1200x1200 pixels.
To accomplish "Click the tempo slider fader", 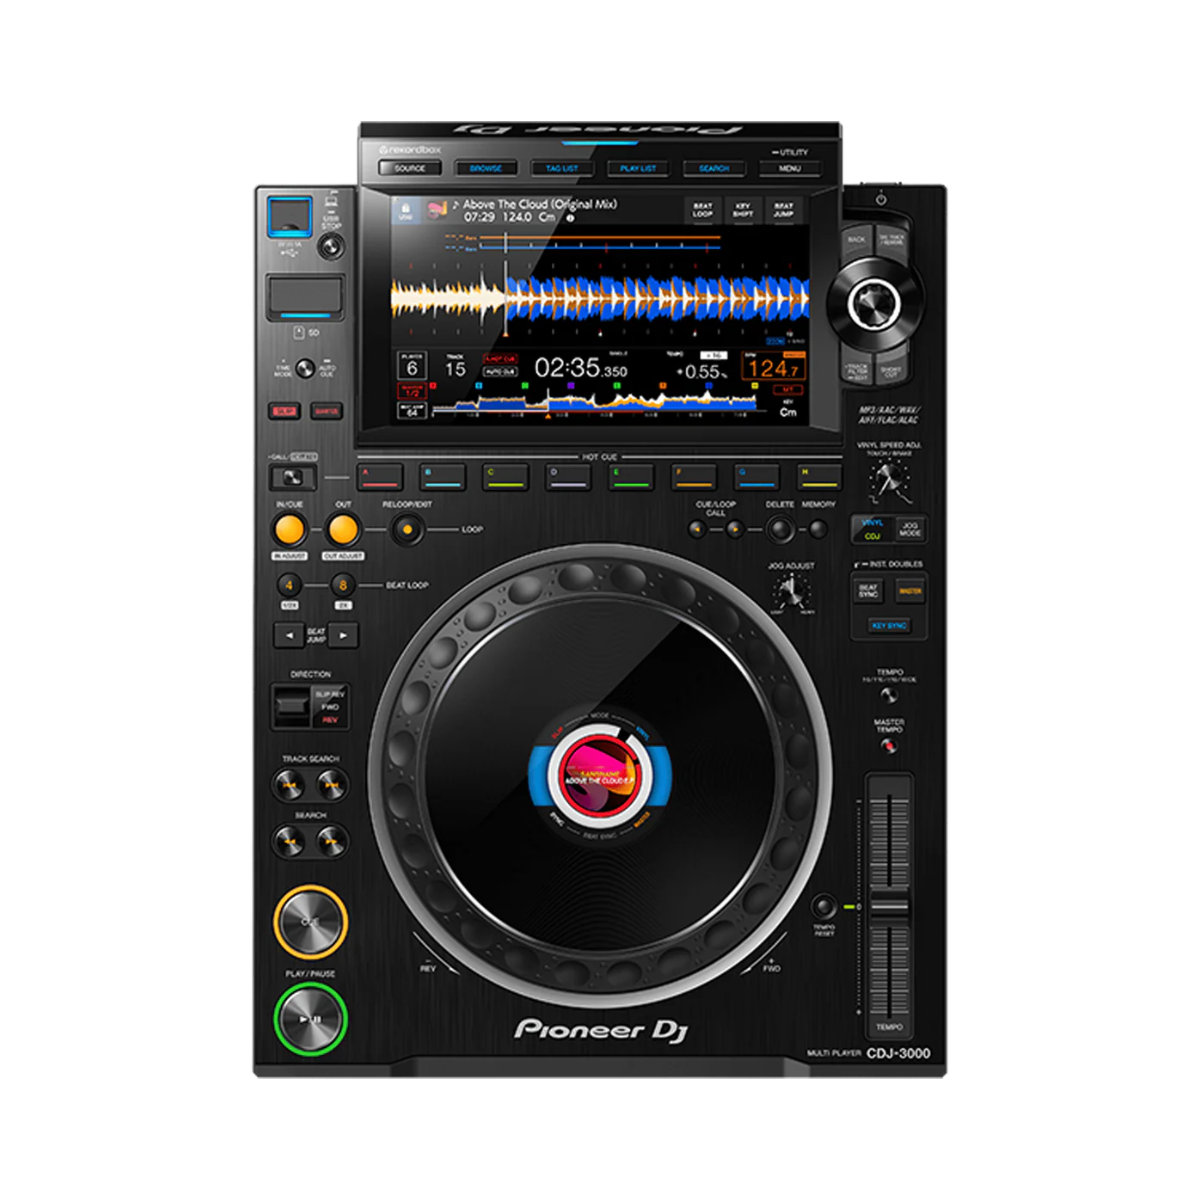I will click(889, 907).
